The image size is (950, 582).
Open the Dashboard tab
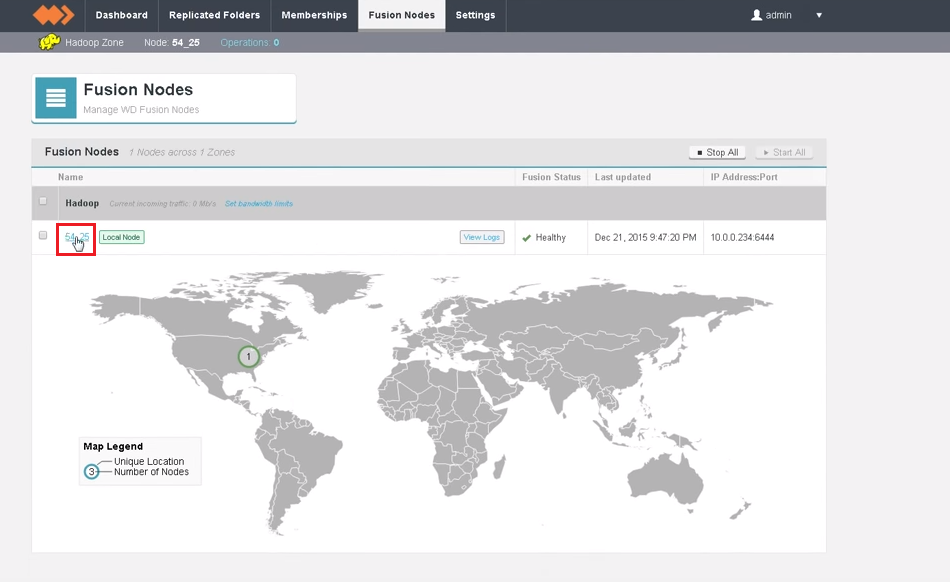tap(121, 15)
